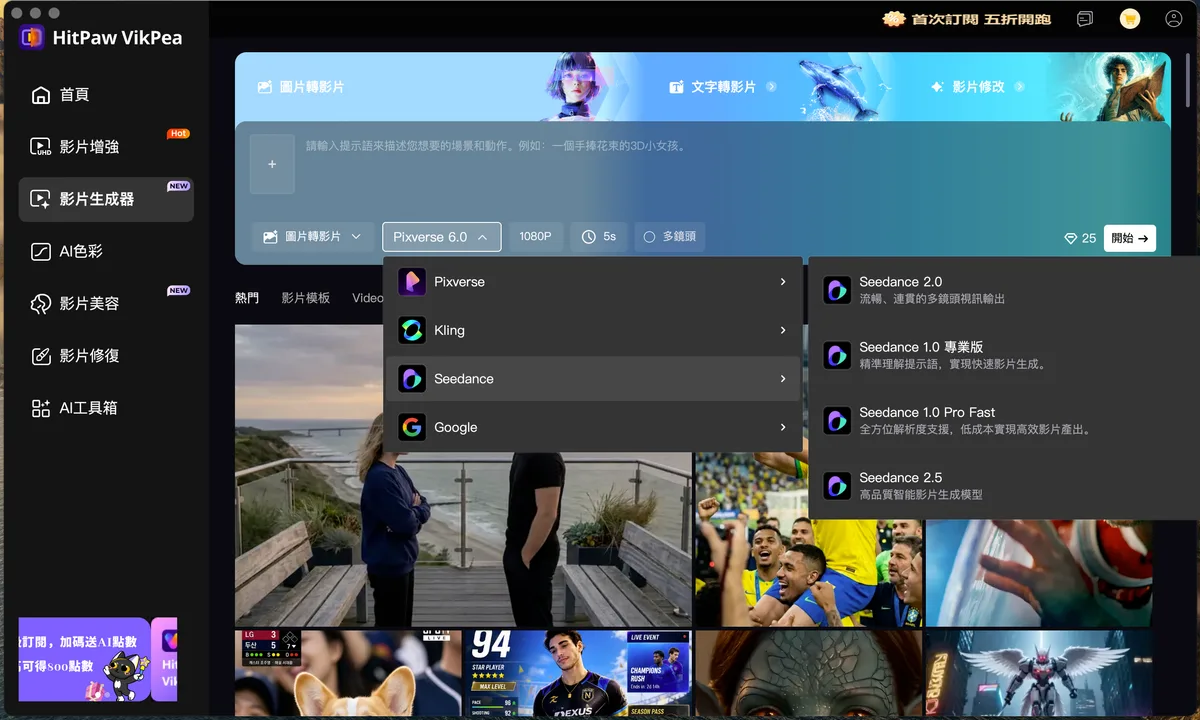This screenshot has height=720, width=1200.
Task: Select Seedance 2.5 model
Action: click(x=1004, y=486)
